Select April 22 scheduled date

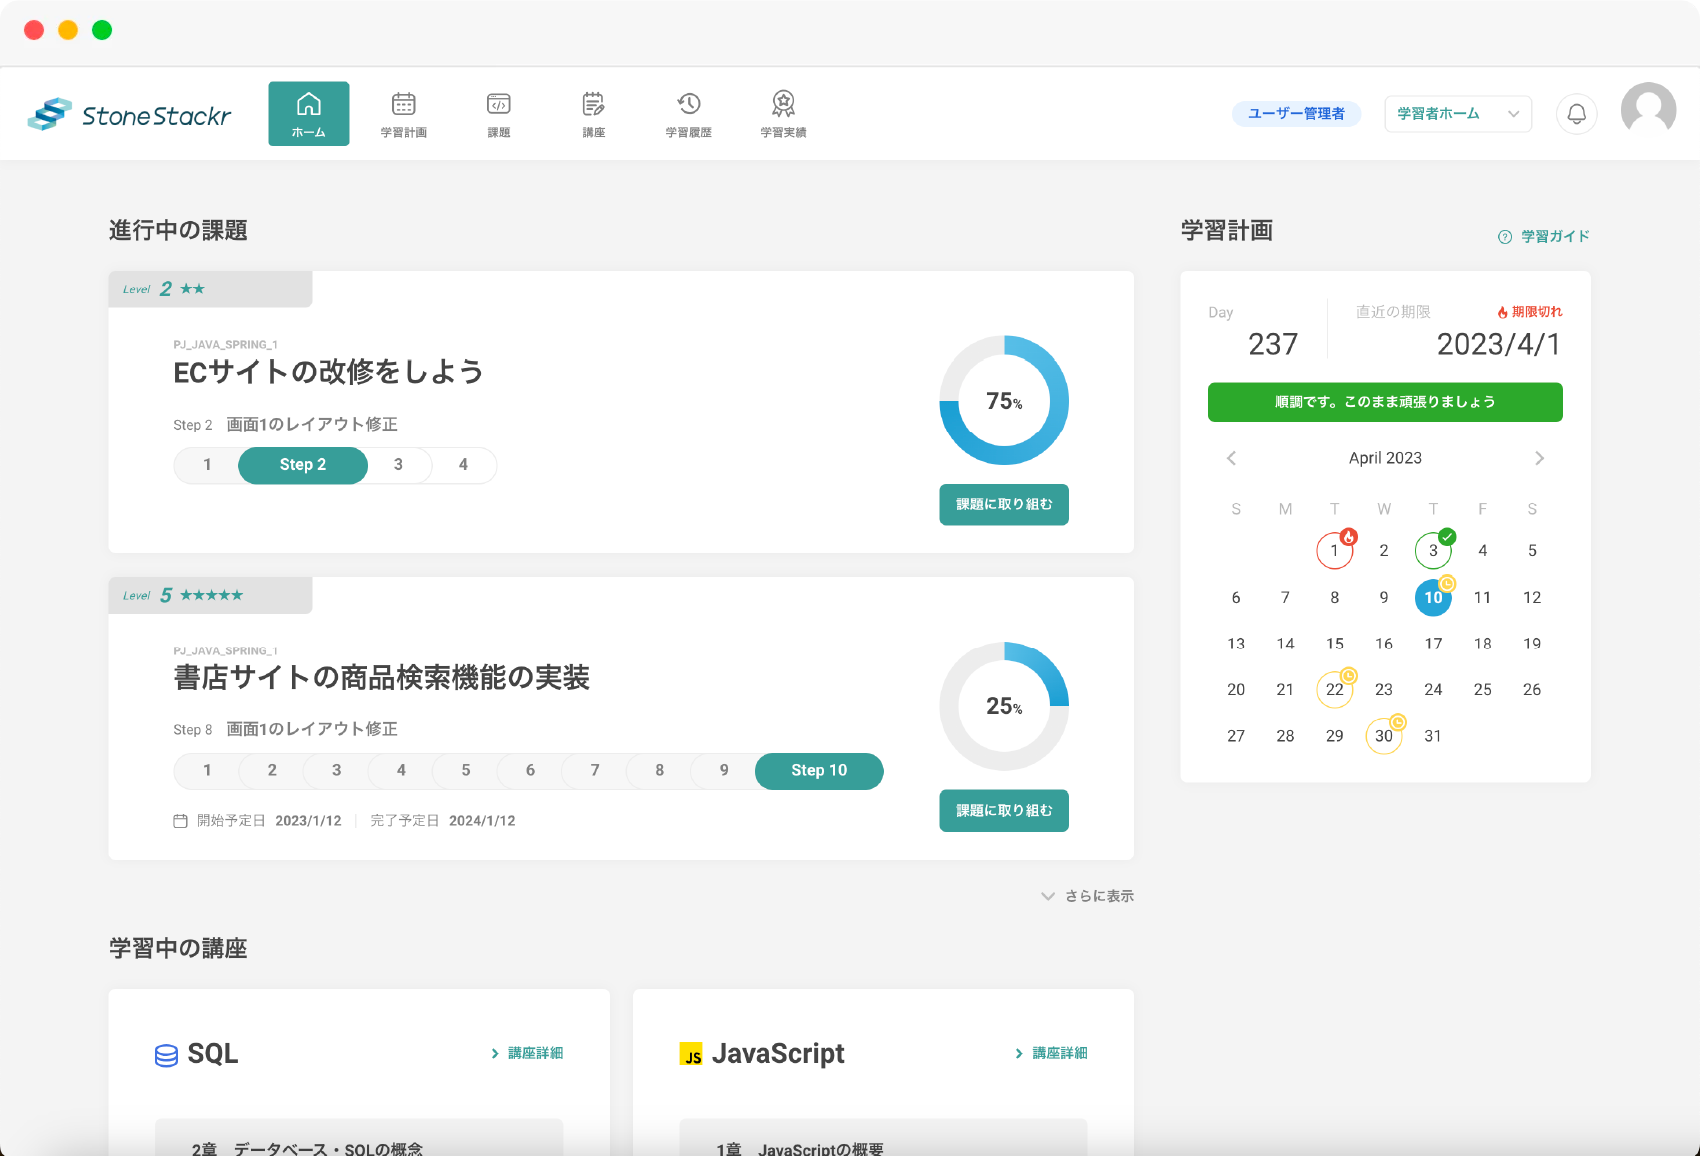1335,689
